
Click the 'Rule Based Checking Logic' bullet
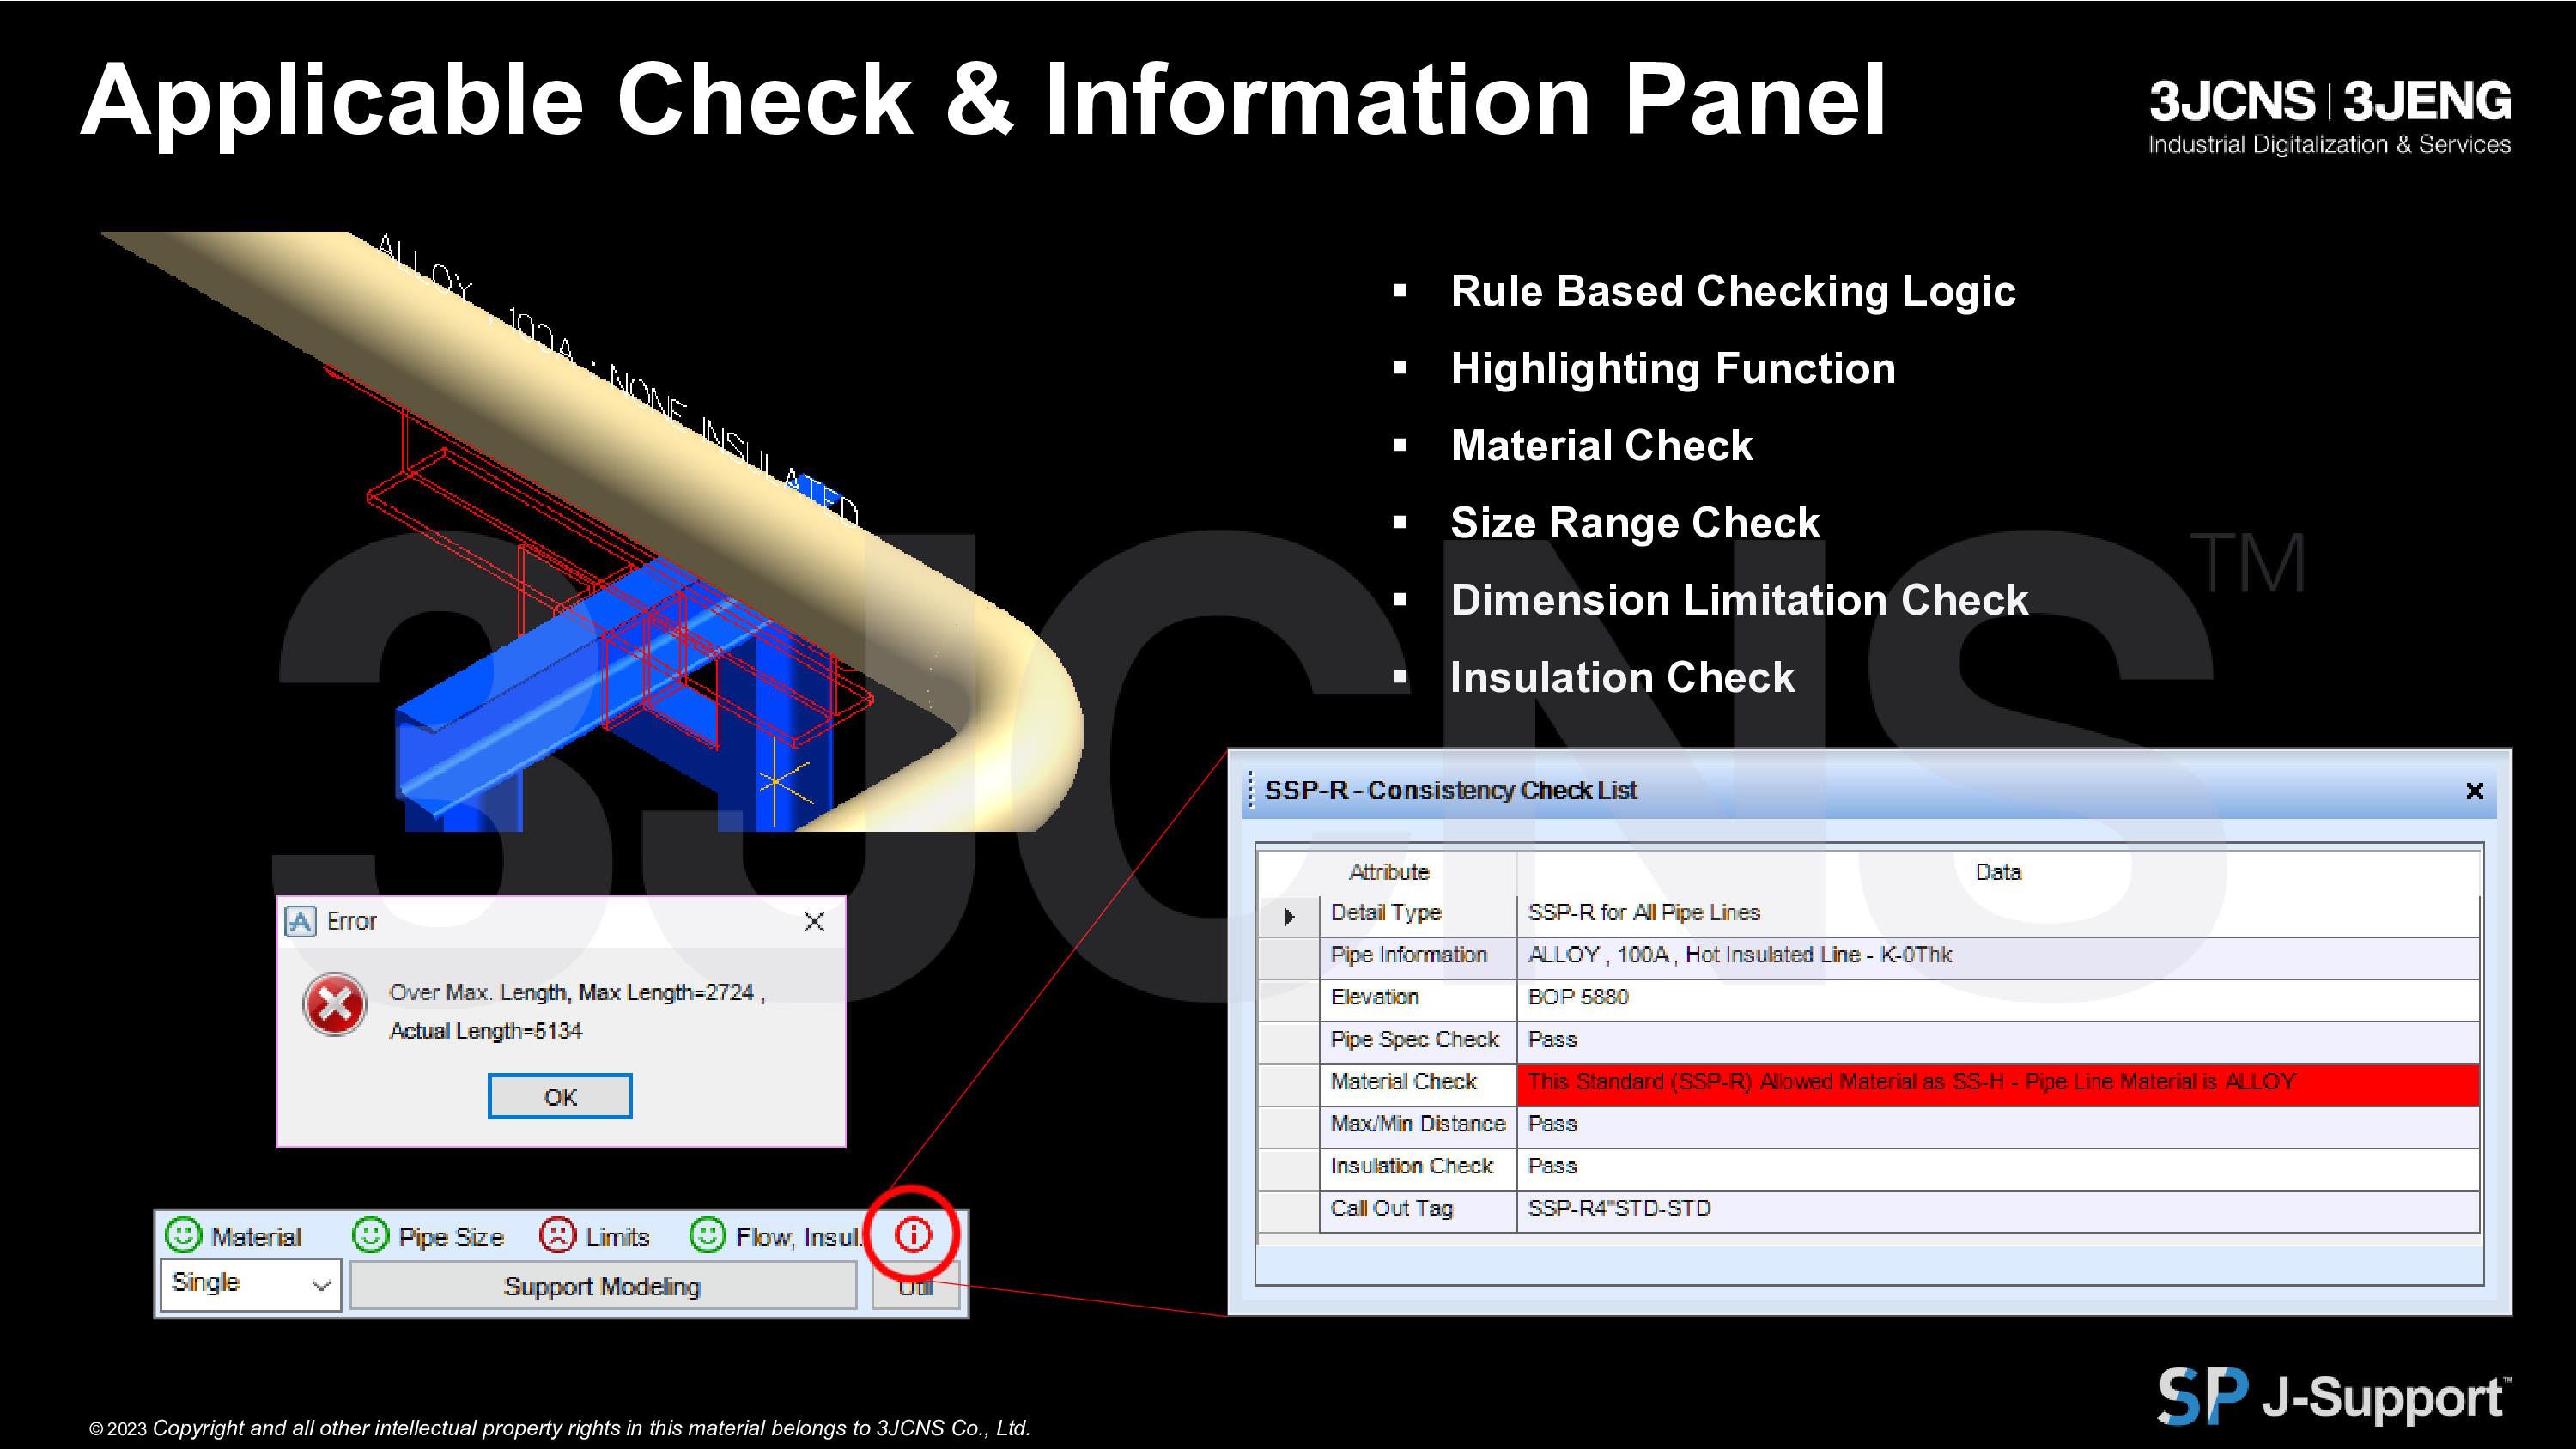click(1733, 291)
